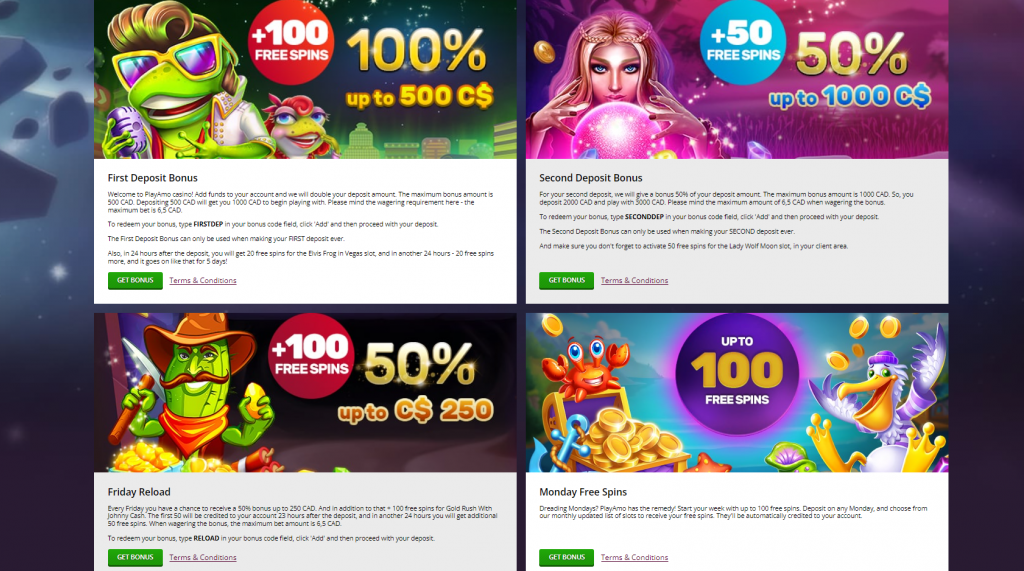1024x571 pixels.
Task: Click GET BONUS under Friday Reload
Action: (135, 557)
